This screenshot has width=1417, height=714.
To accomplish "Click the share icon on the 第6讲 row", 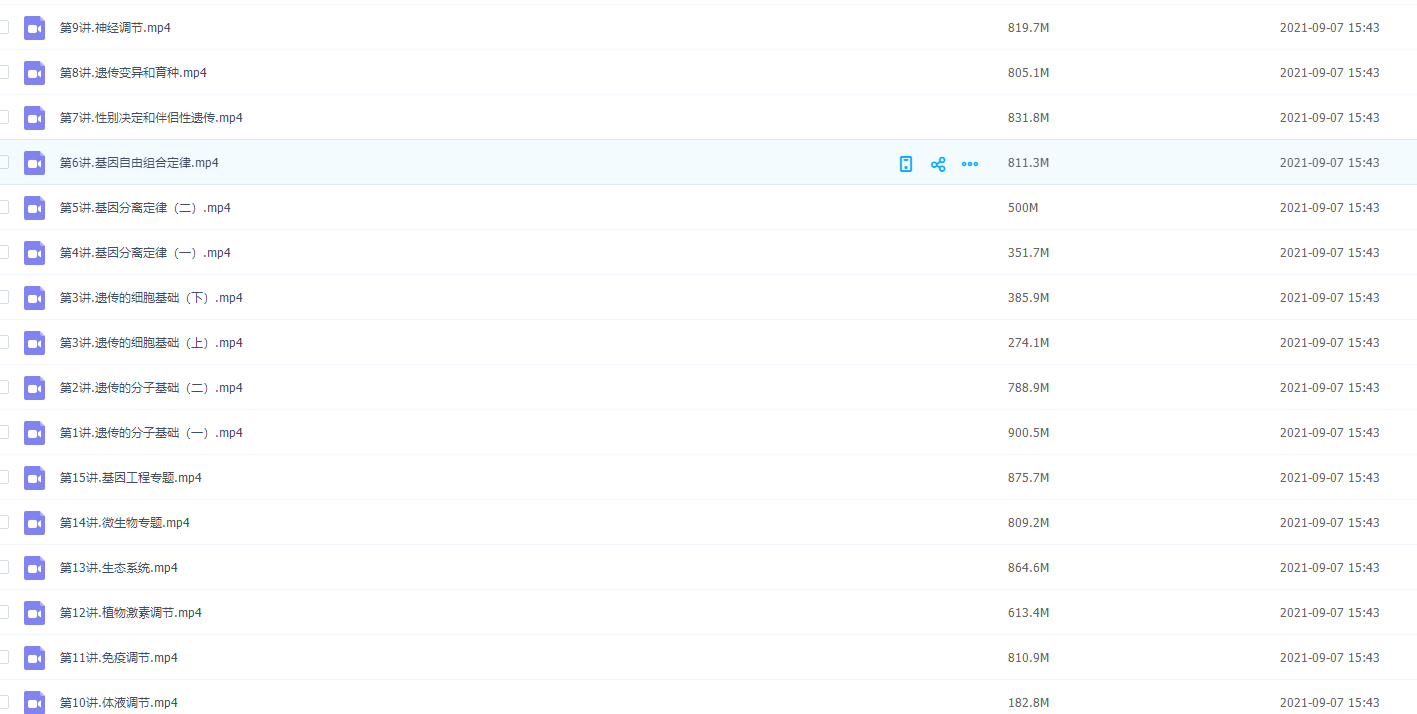I will coord(938,164).
